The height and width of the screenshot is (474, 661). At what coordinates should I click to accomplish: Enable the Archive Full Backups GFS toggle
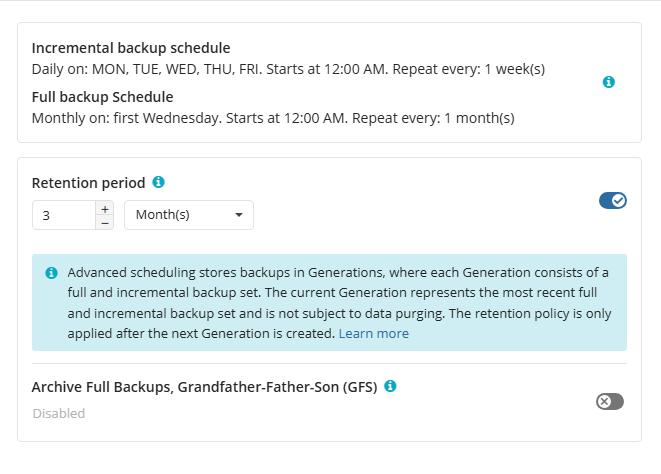pos(609,401)
